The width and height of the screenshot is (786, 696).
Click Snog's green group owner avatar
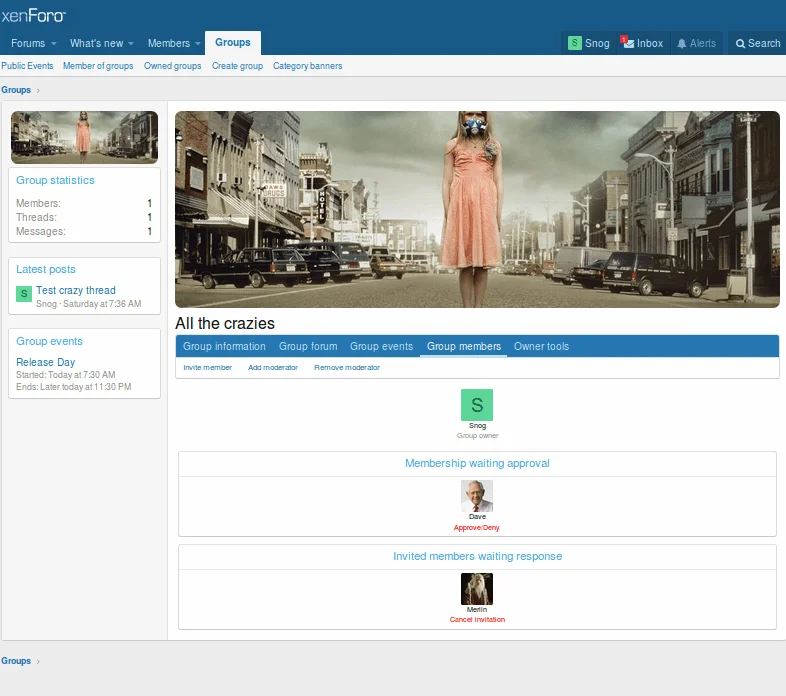pos(477,405)
